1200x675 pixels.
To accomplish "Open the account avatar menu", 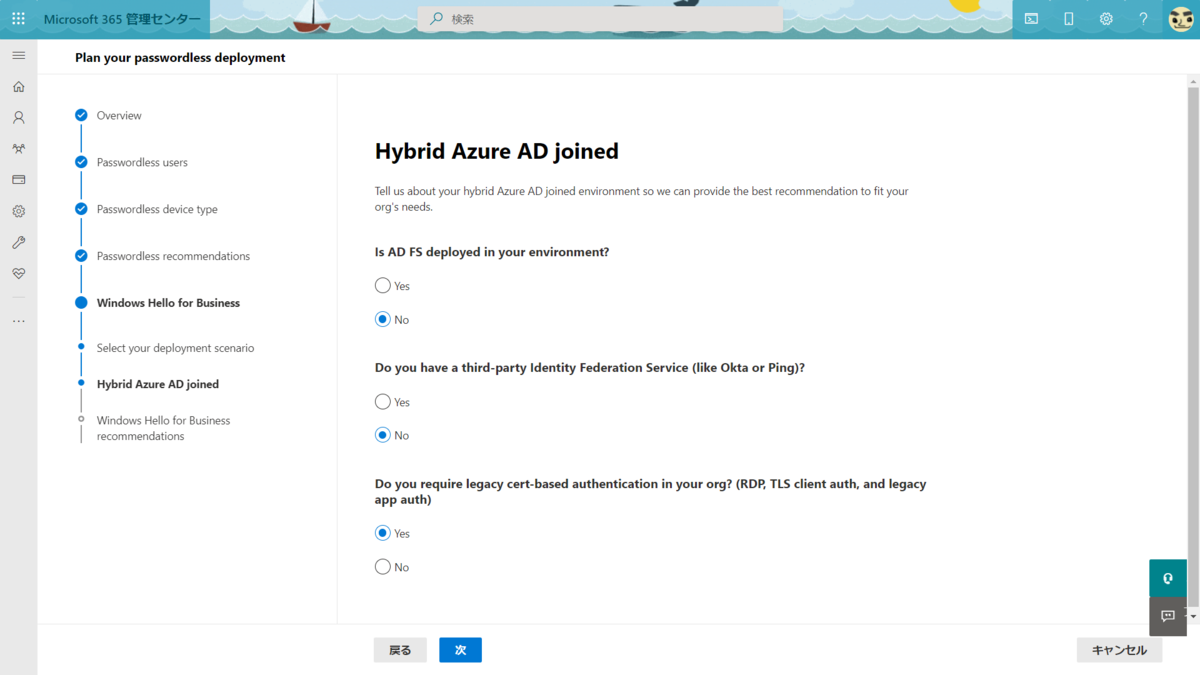I will point(1181,19).
